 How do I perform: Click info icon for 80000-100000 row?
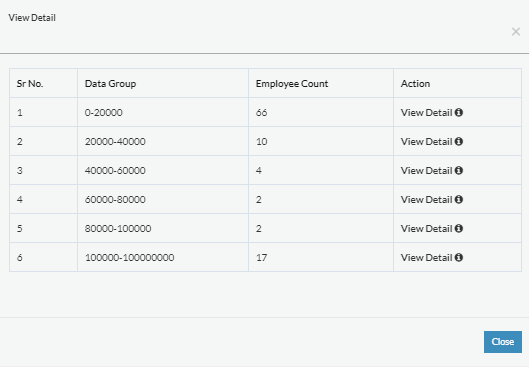[458, 228]
